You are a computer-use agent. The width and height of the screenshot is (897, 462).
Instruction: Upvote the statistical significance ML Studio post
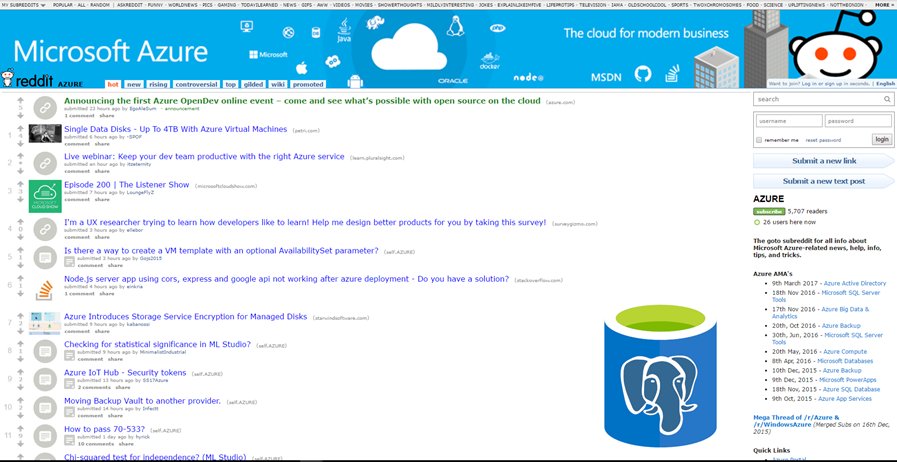point(21,343)
